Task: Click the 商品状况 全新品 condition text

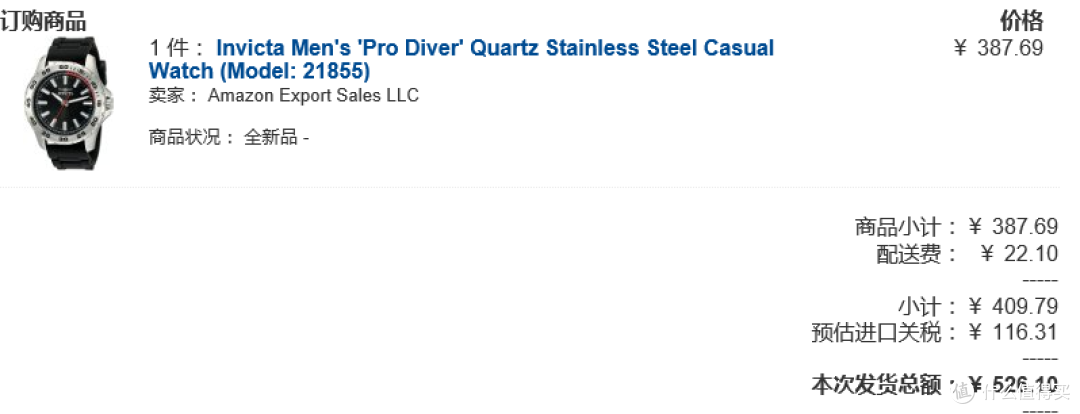Action: 229,137
